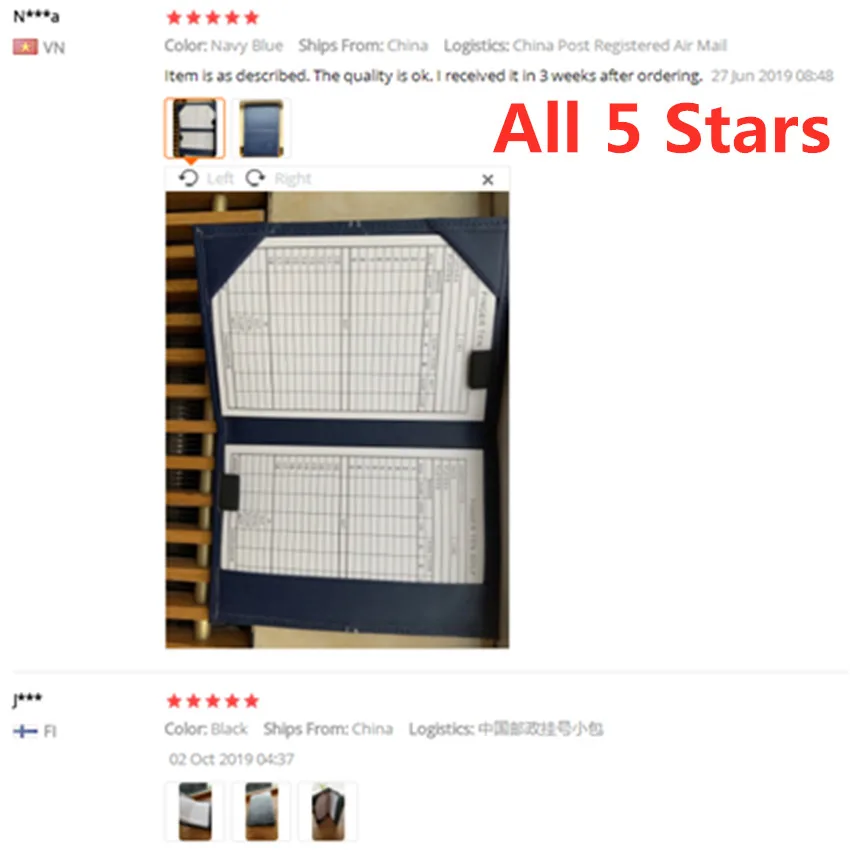
Task: Close the enlarged review photo viewer
Action: click(x=487, y=179)
